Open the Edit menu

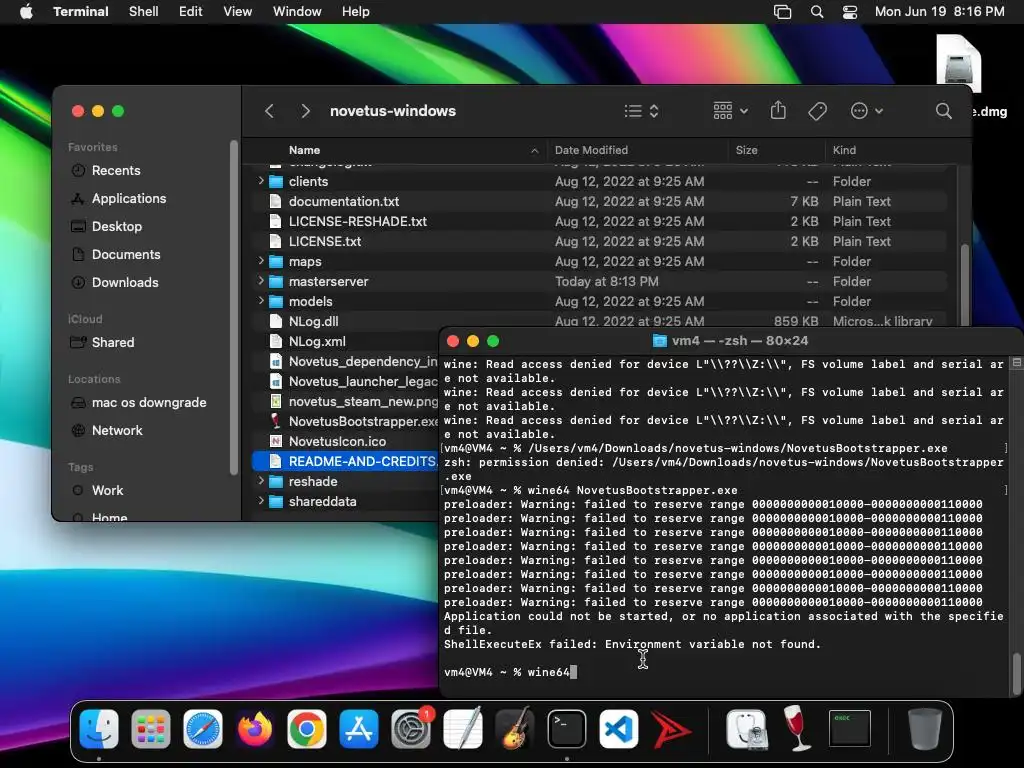[191, 12]
